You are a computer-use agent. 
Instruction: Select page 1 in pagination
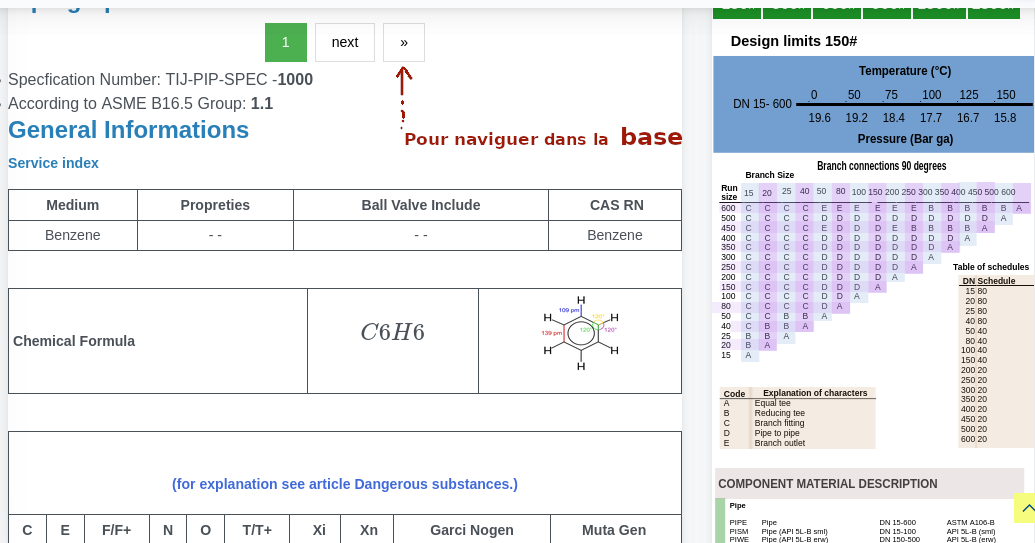[x=286, y=42]
